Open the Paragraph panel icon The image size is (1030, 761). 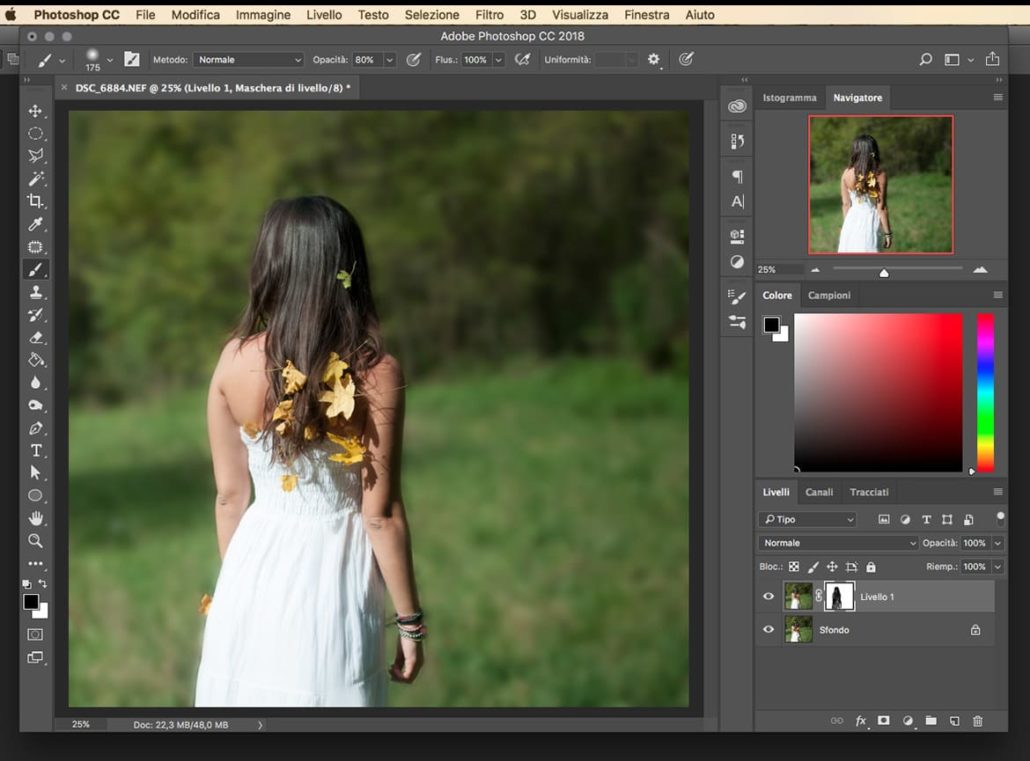[737, 176]
